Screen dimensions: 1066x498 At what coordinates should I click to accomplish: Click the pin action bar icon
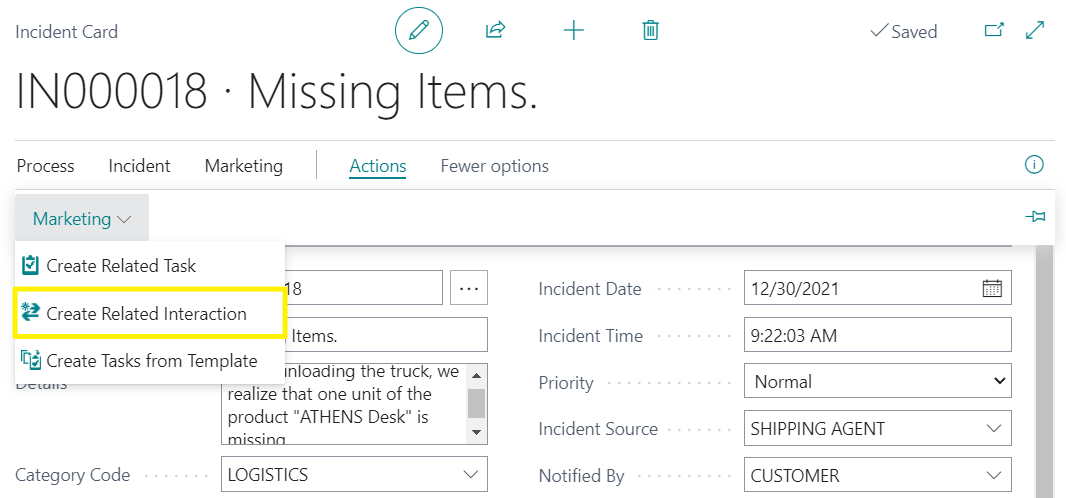(1035, 217)
